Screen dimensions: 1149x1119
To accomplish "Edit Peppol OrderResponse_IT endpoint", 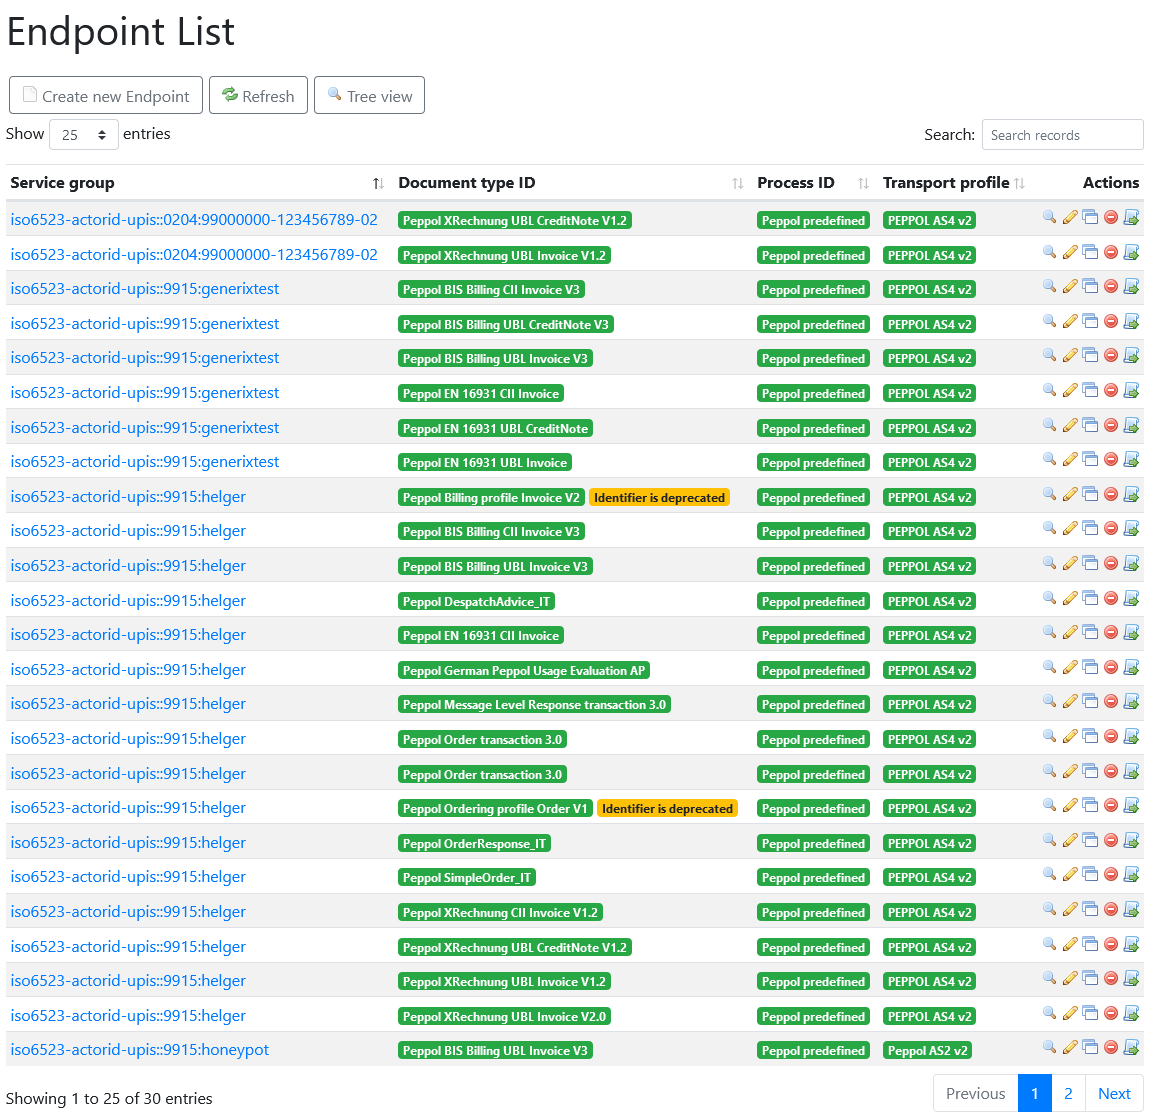I will (x=1070, y=841).
